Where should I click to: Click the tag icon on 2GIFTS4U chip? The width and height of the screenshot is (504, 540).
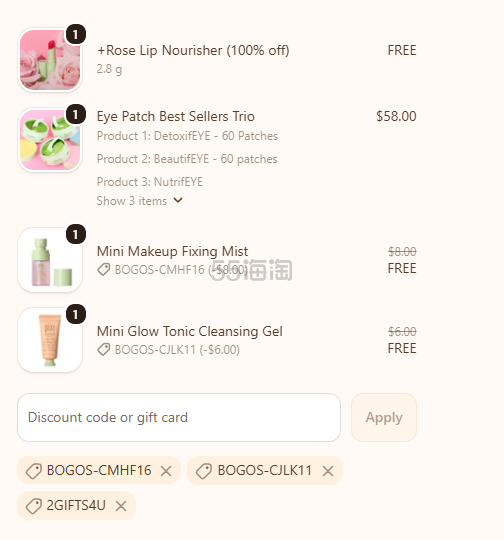pyautogui.click(x=34, y=506)
